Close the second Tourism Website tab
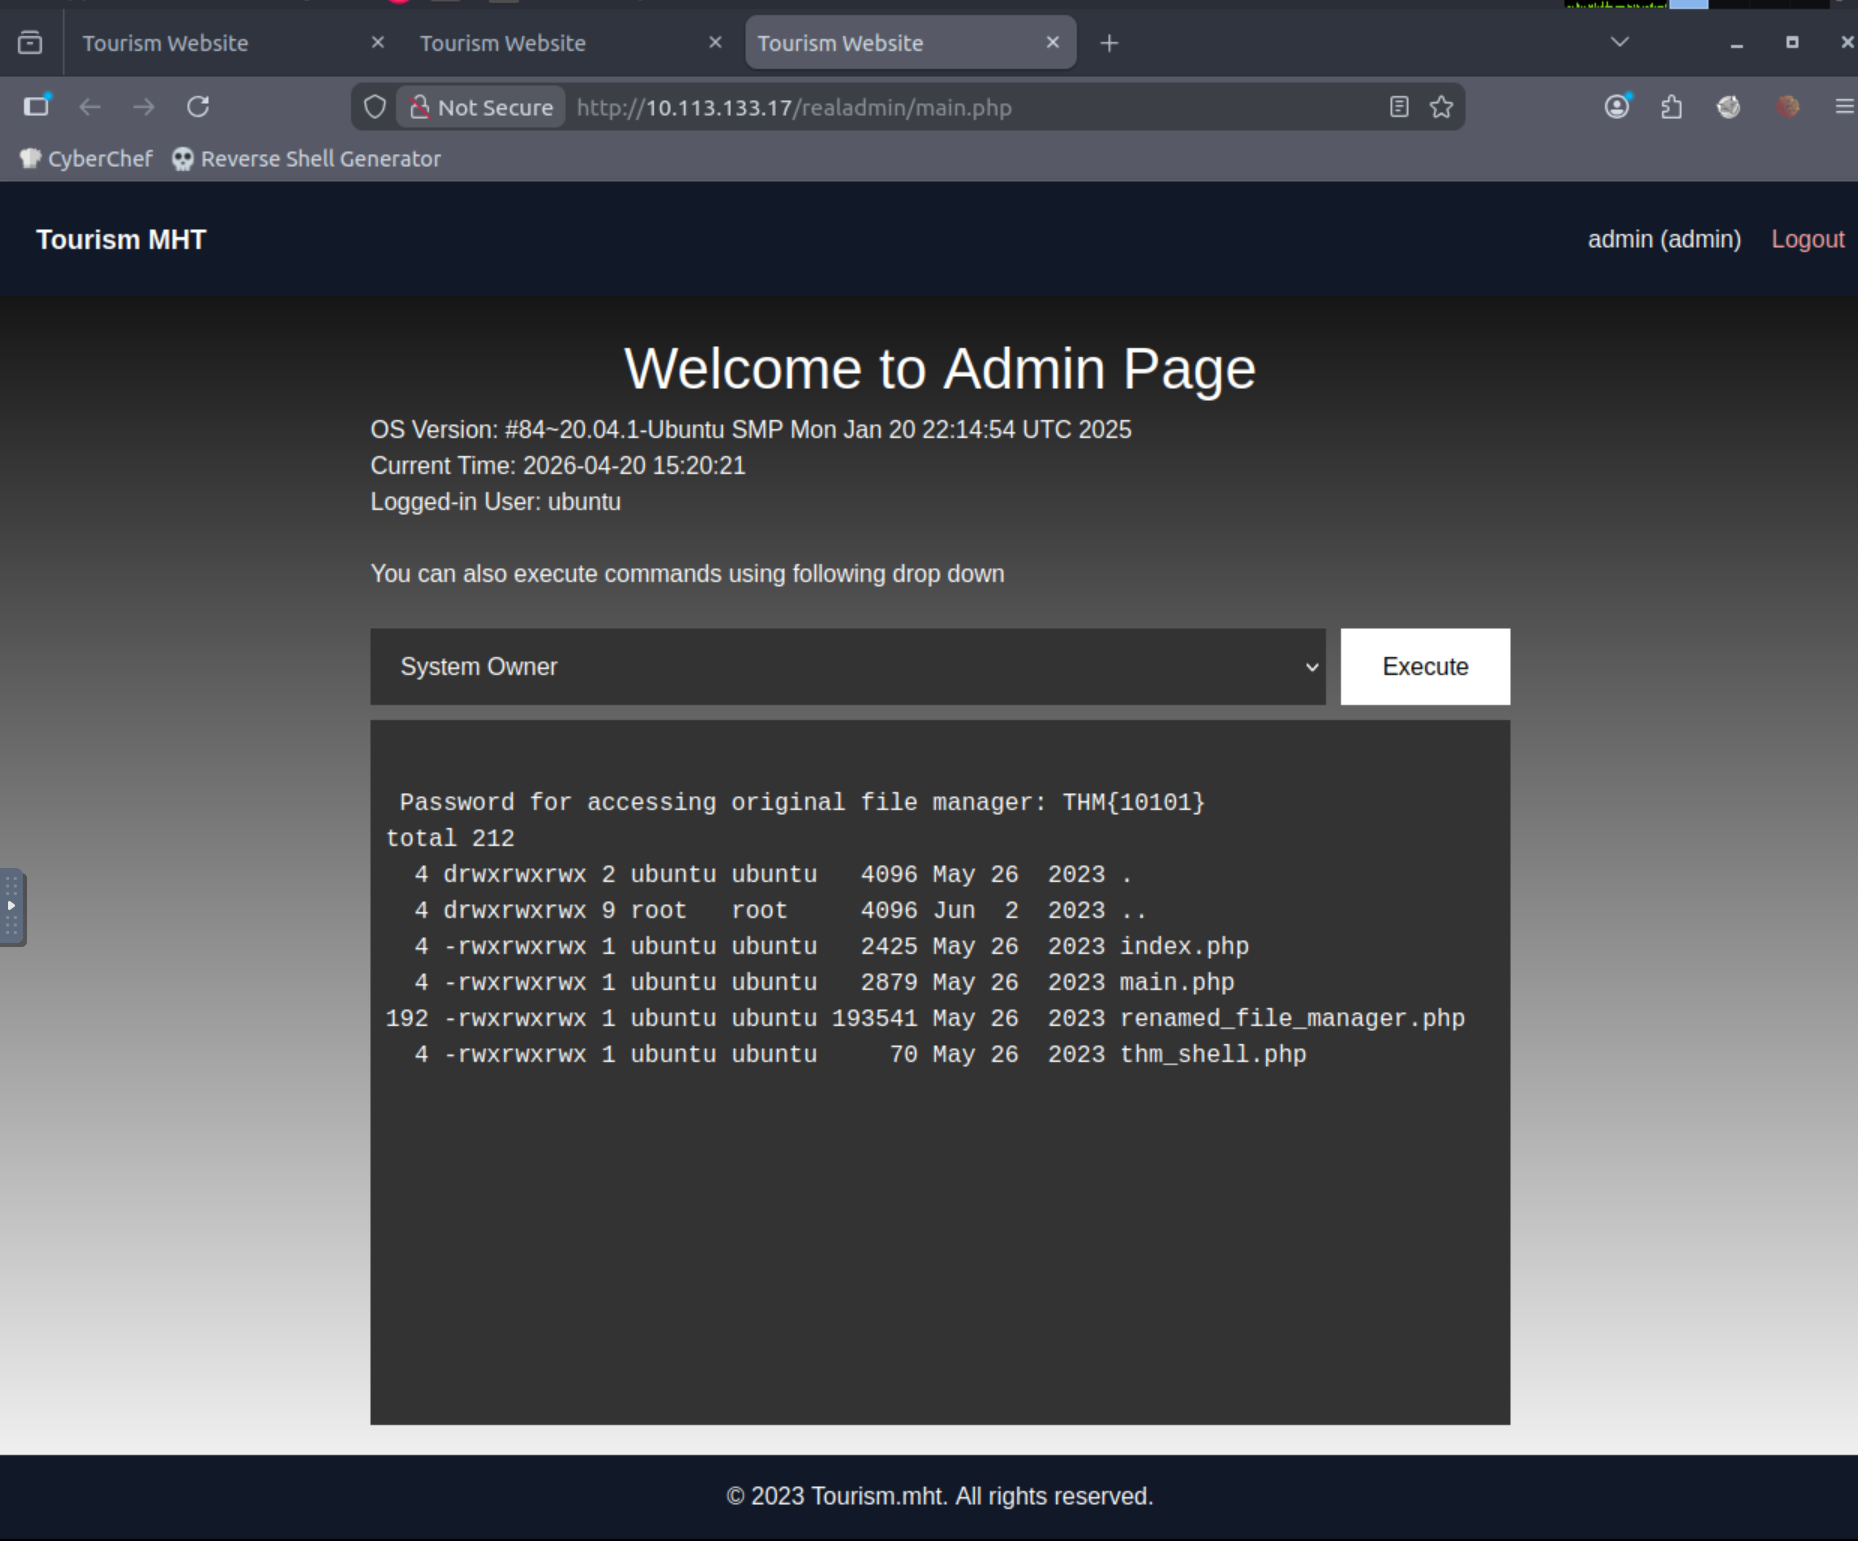 [x=715, y=43]
